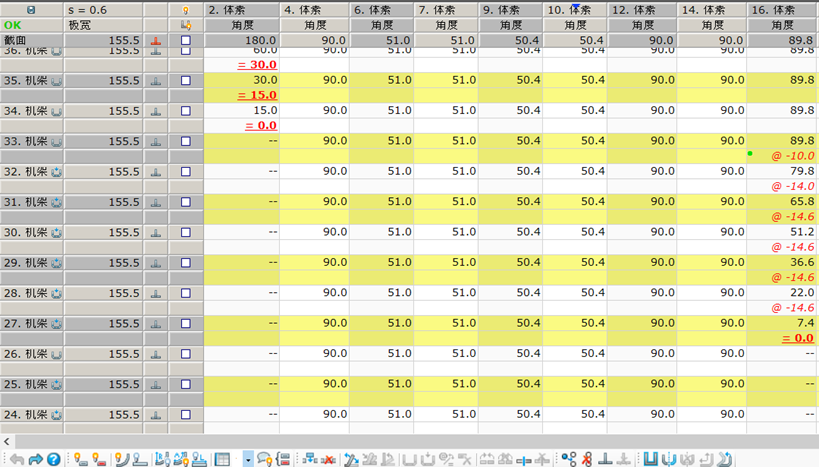The width and height of the screenshot is (819, 467).
Task: Click the @ -14.0 value under row 32
Action: [793, 186]
